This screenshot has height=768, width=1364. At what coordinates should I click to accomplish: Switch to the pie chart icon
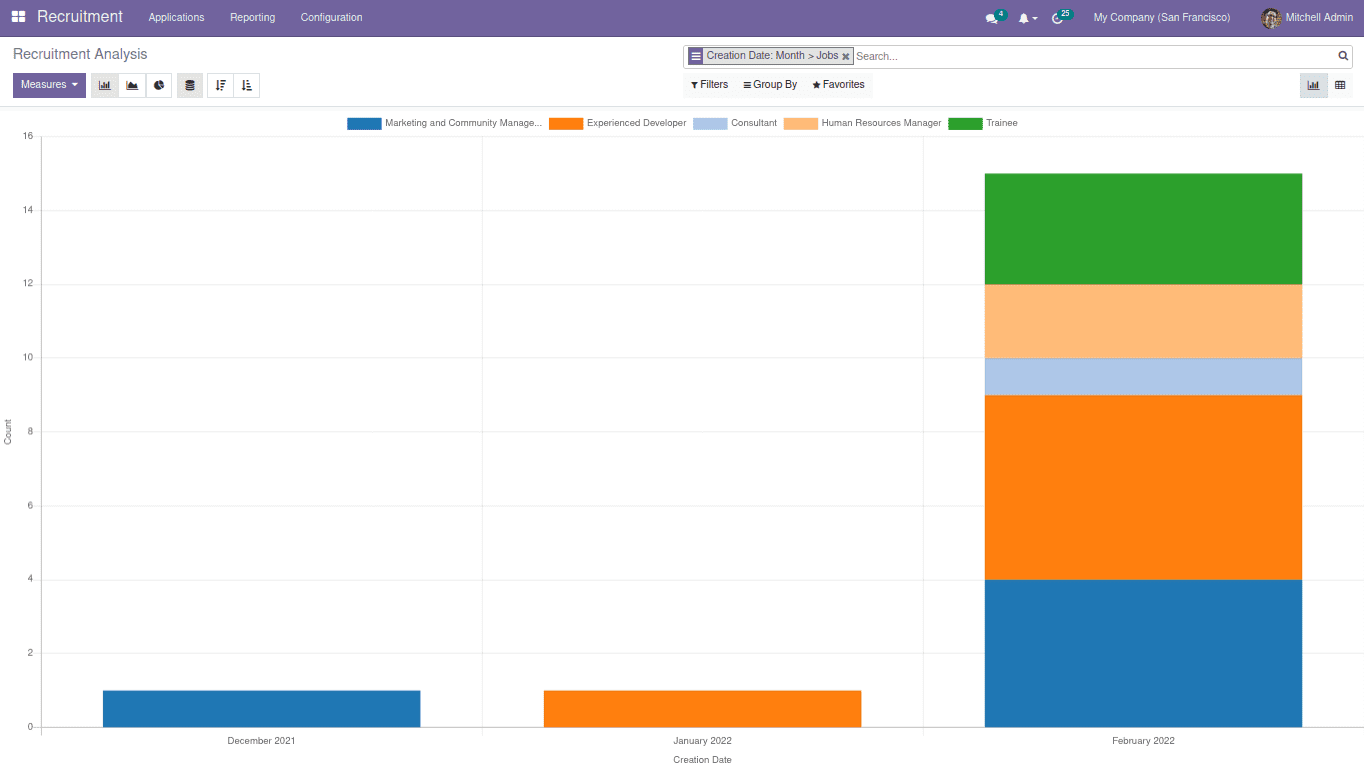[159, 85]
